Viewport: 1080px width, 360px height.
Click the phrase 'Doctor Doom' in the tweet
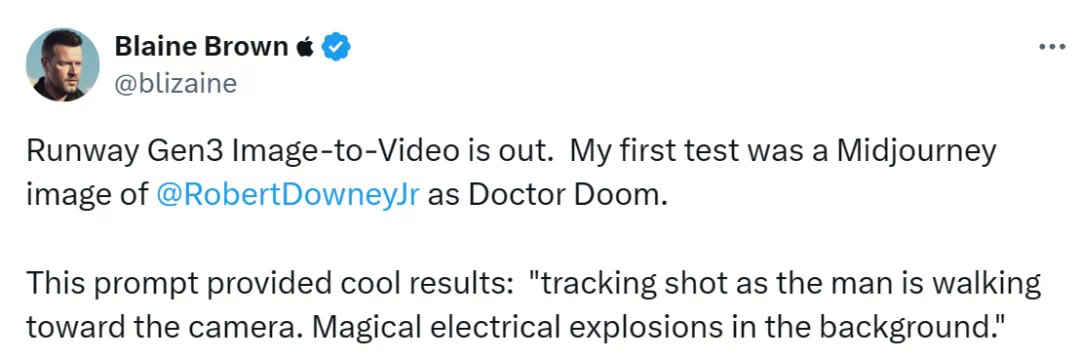[565, 195]
